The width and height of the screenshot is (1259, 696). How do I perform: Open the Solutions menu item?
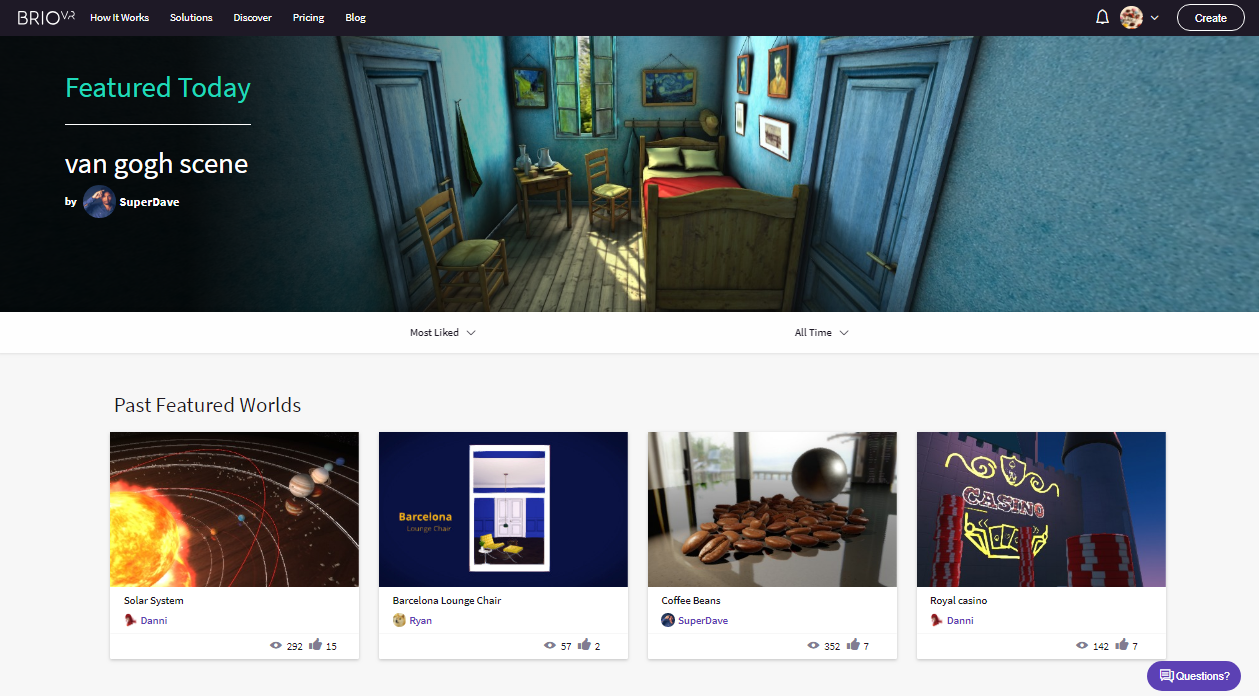(191, 18)
